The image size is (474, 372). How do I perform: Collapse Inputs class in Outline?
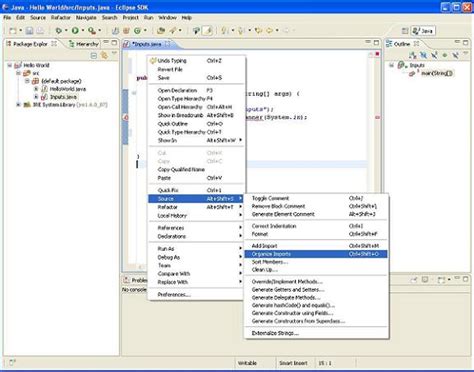pyautogui.click(x=391, y=65)
